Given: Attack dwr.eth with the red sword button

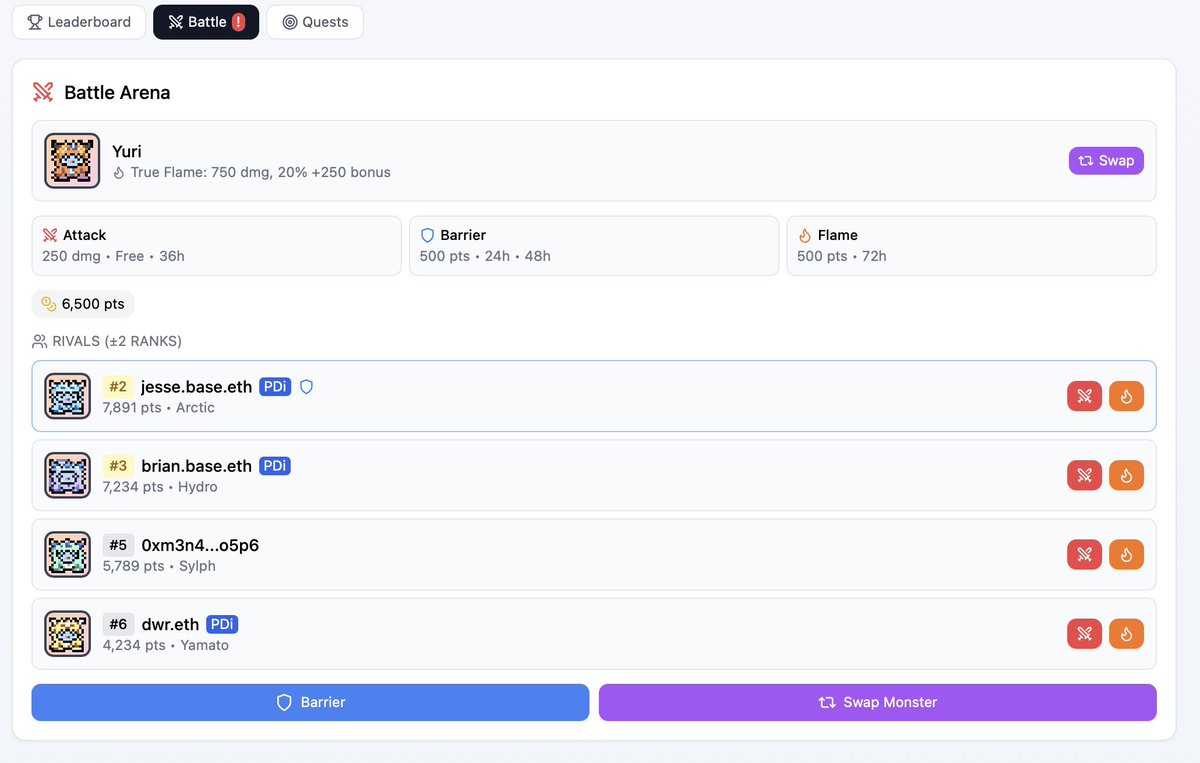Looking at the screenshot, I should pyautogui.click(x=1084, y=633).
